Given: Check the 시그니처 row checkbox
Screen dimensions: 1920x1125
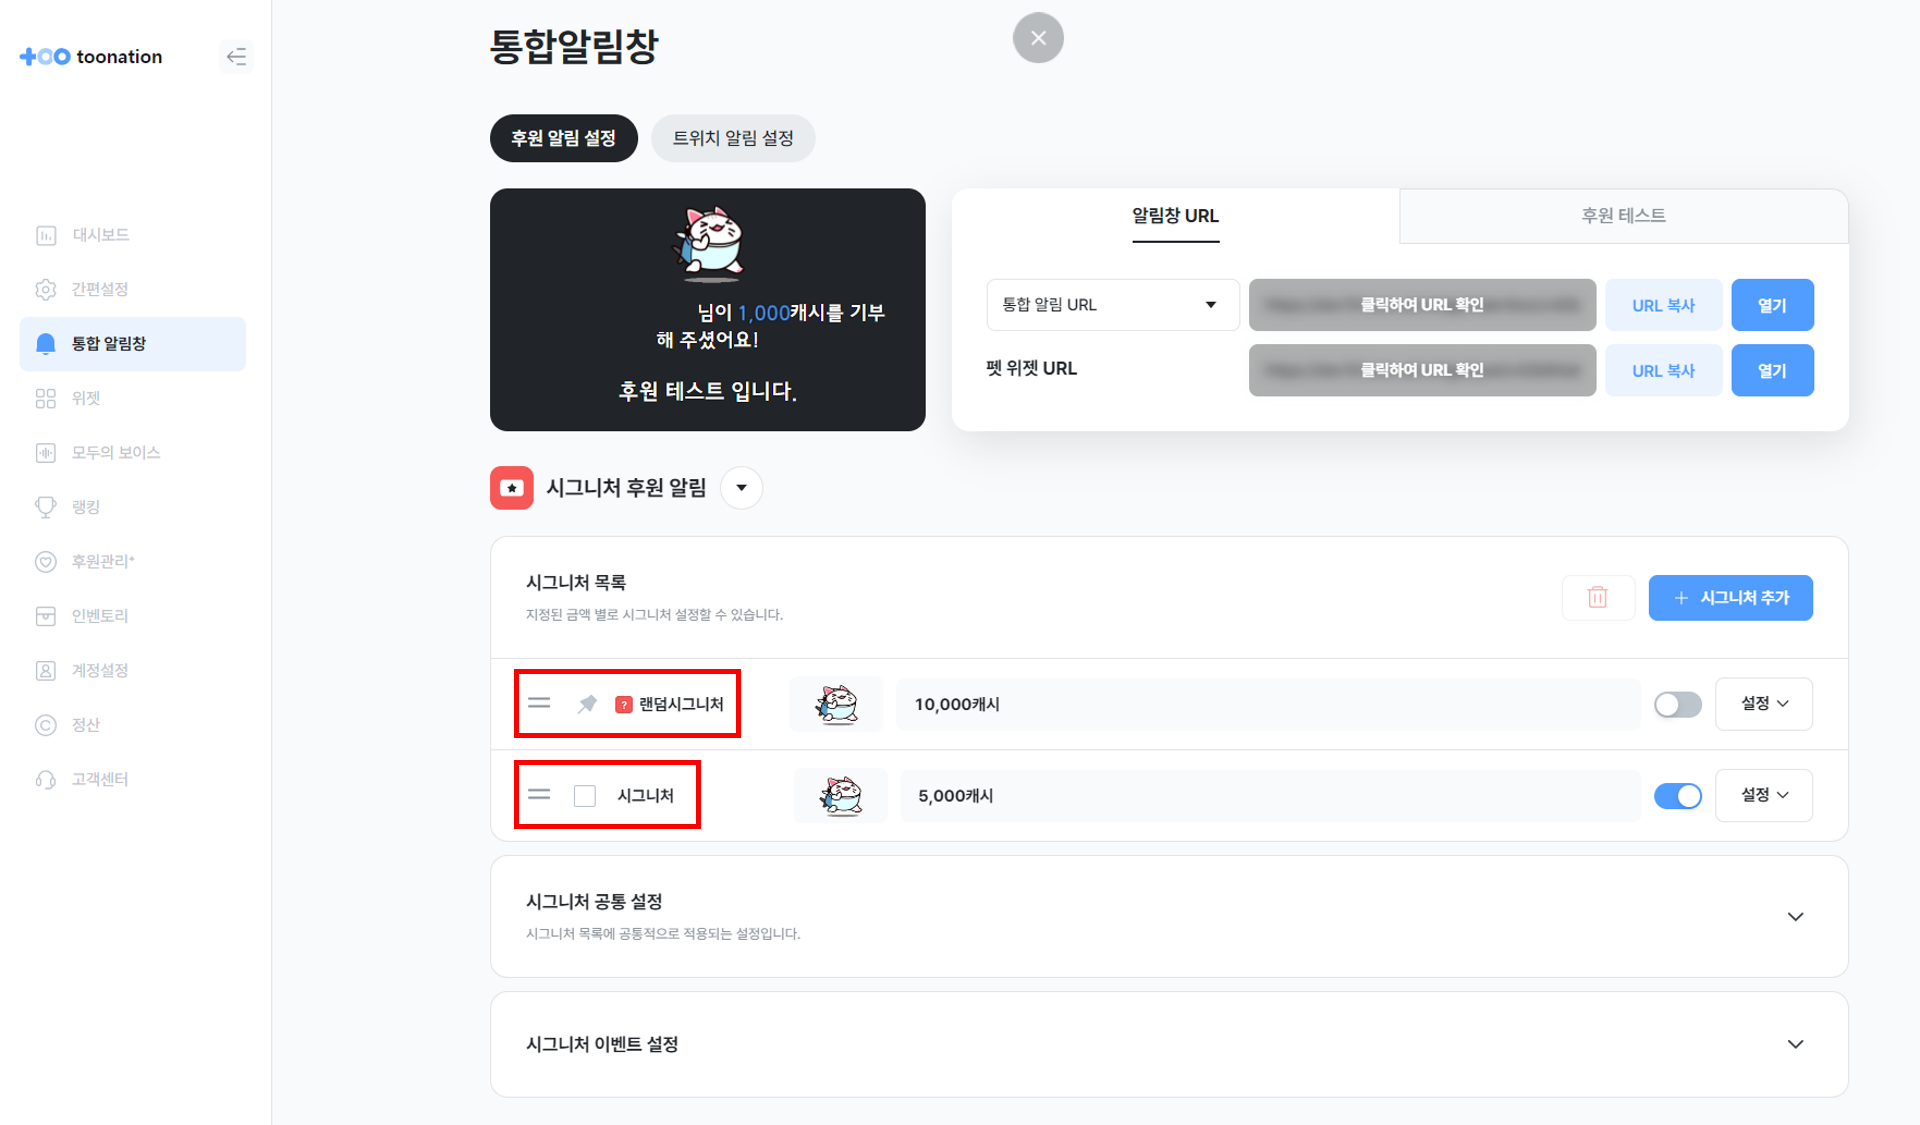Looking at the screenshot, I should tap(585, 796).
